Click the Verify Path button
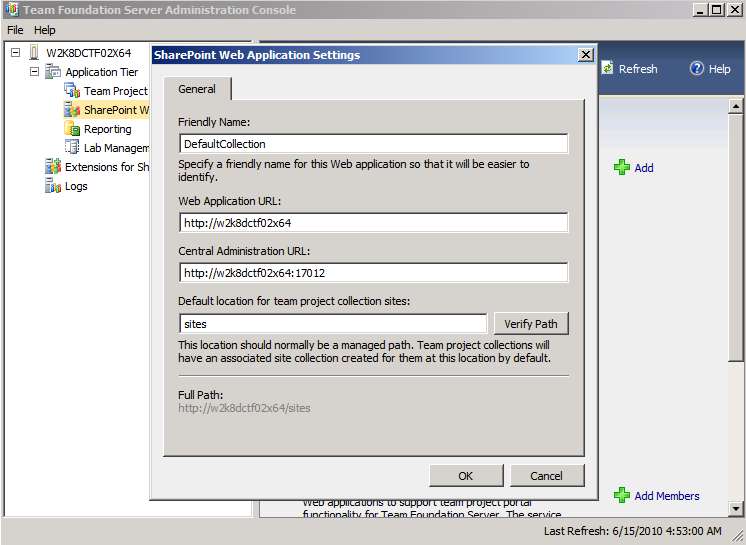 pyautogui.click(x=531, y=324)
